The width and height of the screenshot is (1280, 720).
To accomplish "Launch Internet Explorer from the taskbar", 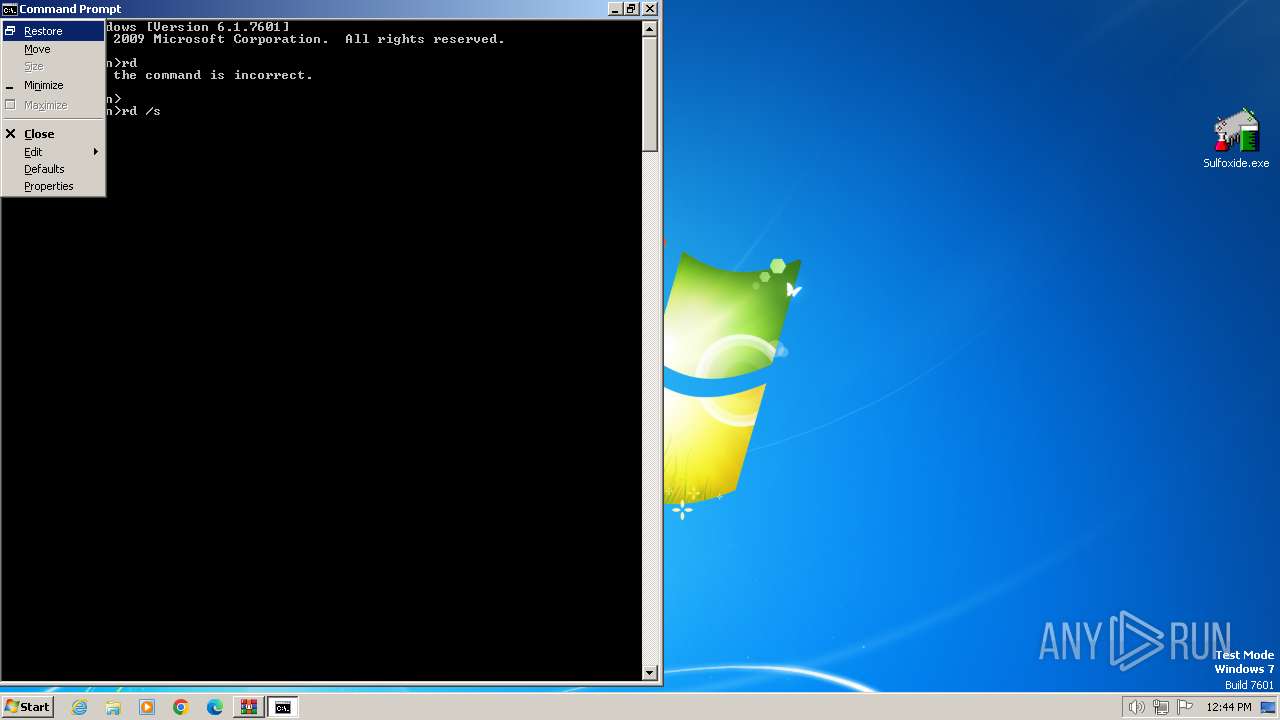I will [x=80, y=707].
